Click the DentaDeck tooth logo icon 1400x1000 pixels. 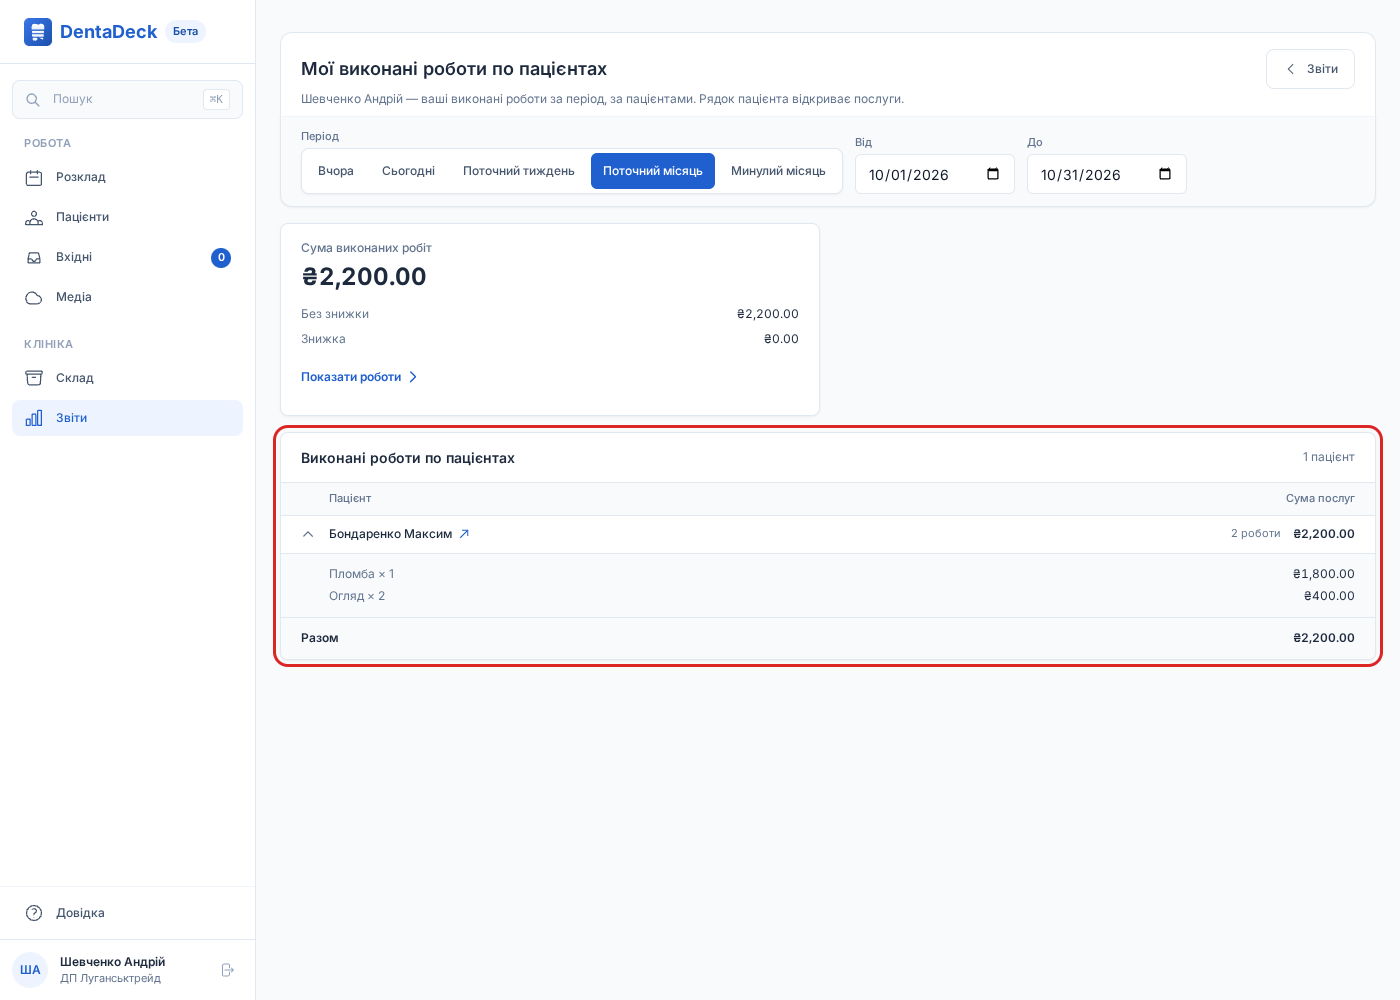(38, 32)
